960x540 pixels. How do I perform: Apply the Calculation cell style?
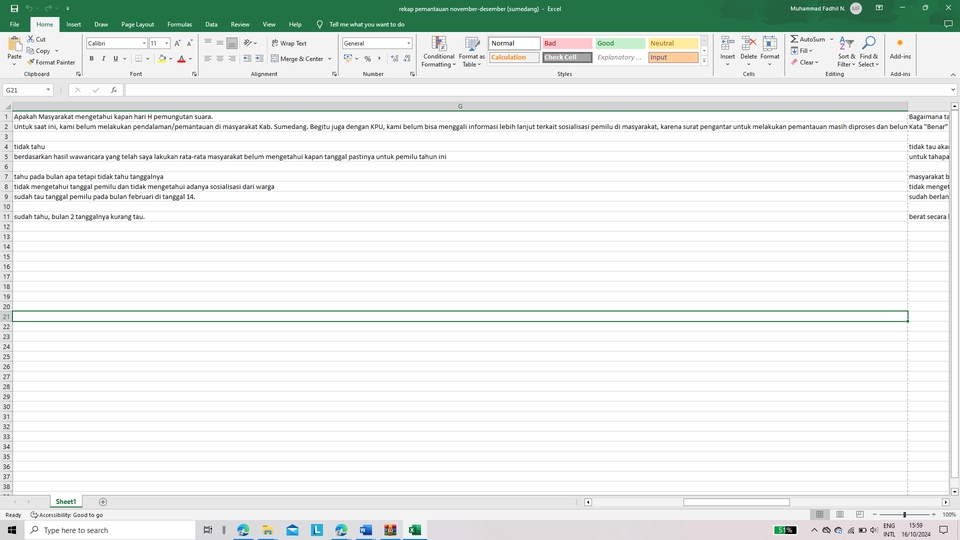(514, 58)
